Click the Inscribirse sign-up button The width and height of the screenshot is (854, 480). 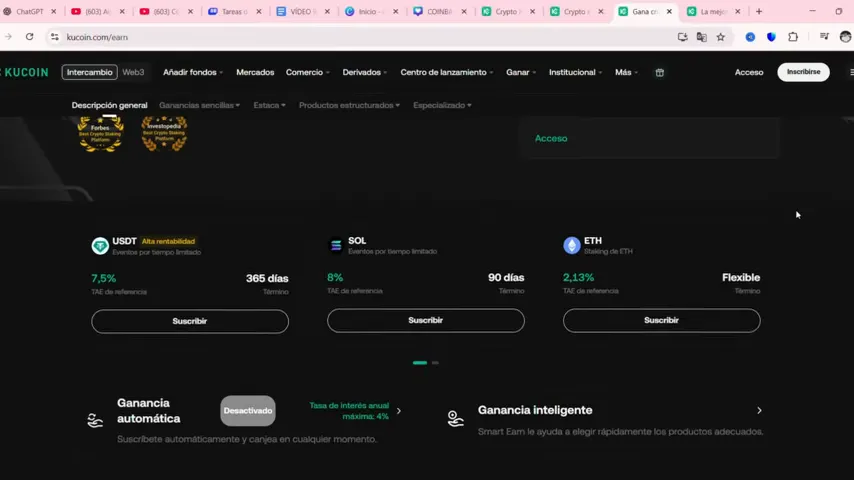[x=803, y=72]
